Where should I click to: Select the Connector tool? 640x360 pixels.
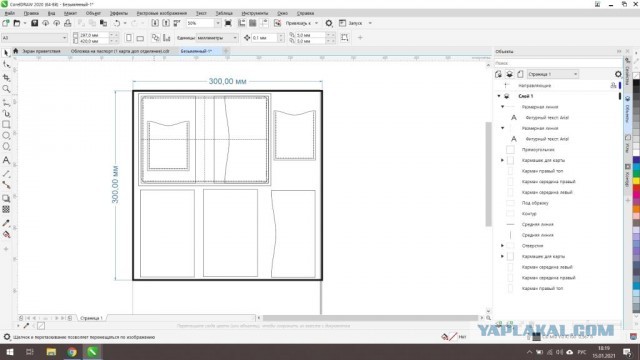click(x=6, y=185)
